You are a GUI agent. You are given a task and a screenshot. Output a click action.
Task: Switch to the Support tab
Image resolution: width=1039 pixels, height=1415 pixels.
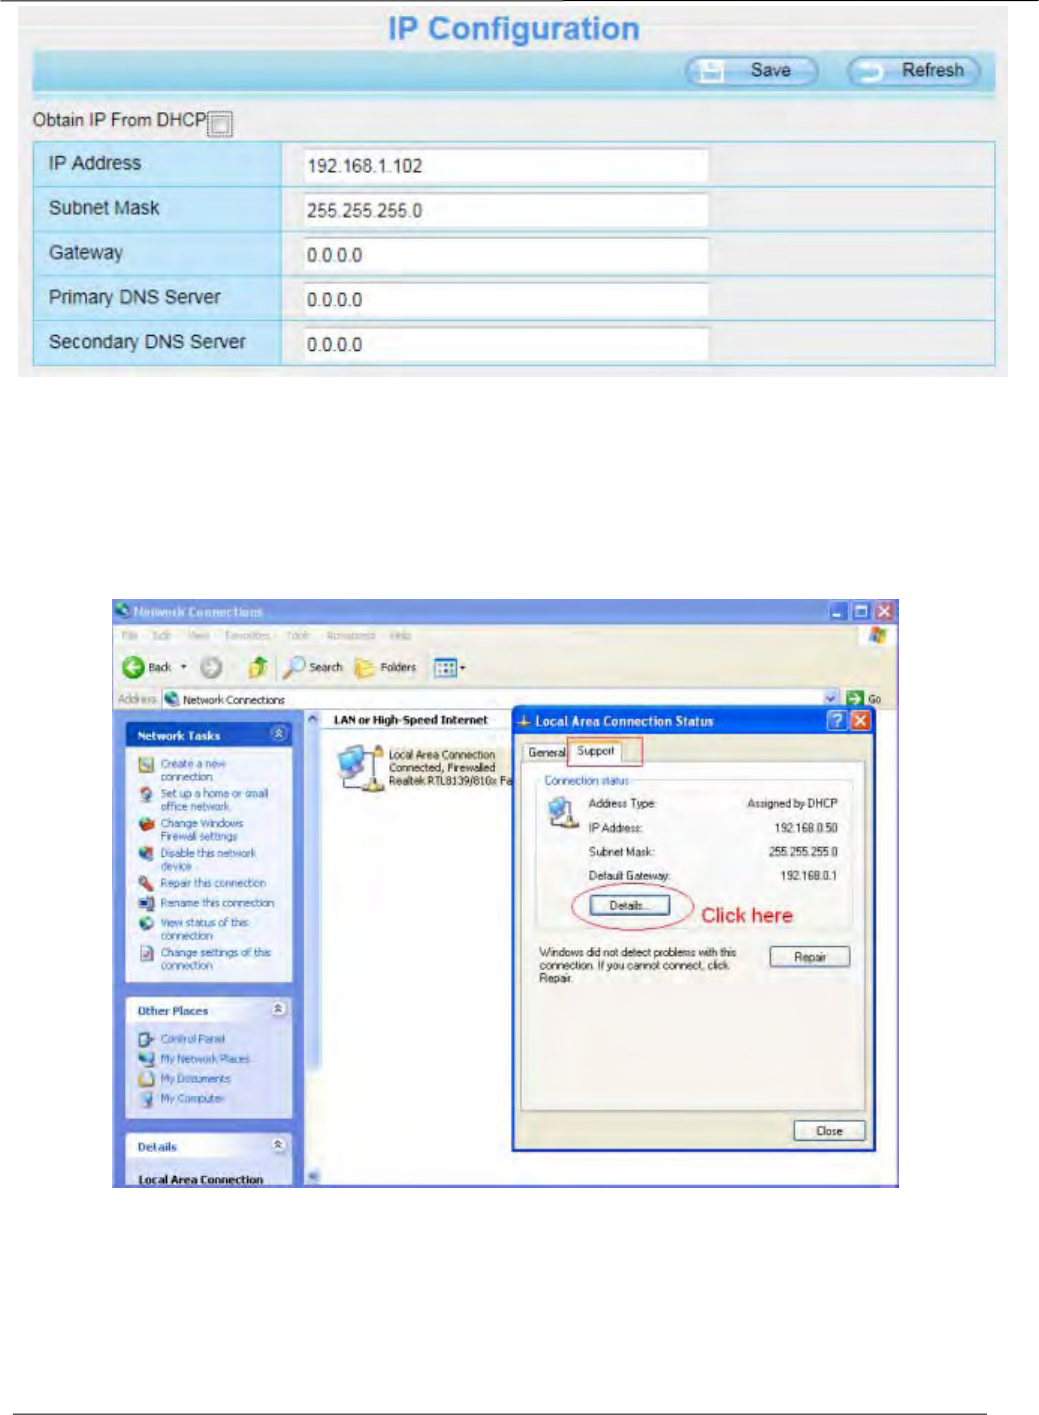pos(595,751)
